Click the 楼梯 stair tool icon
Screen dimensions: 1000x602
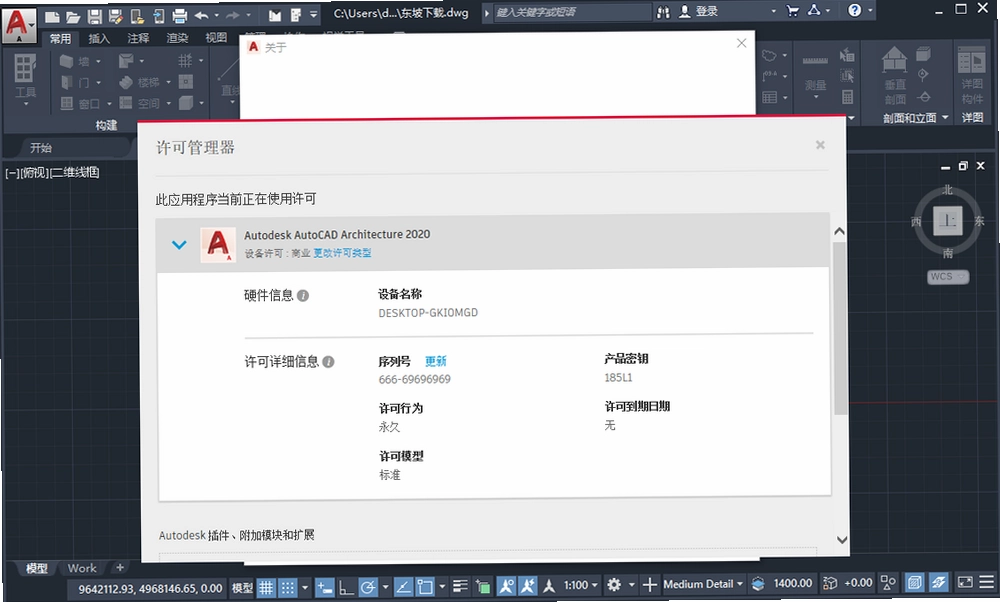click(126, 82)
